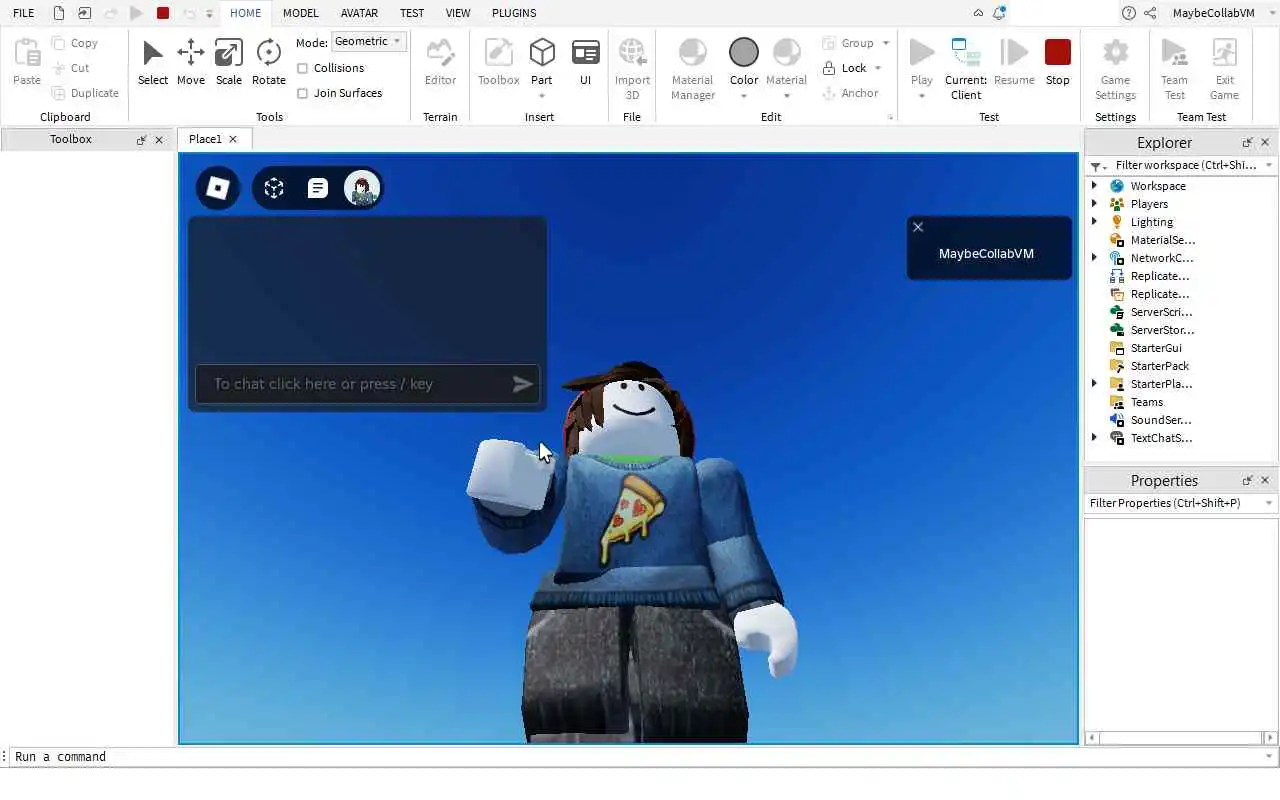
Task: Open the UI editor button
Action: (x=586, y=63)
